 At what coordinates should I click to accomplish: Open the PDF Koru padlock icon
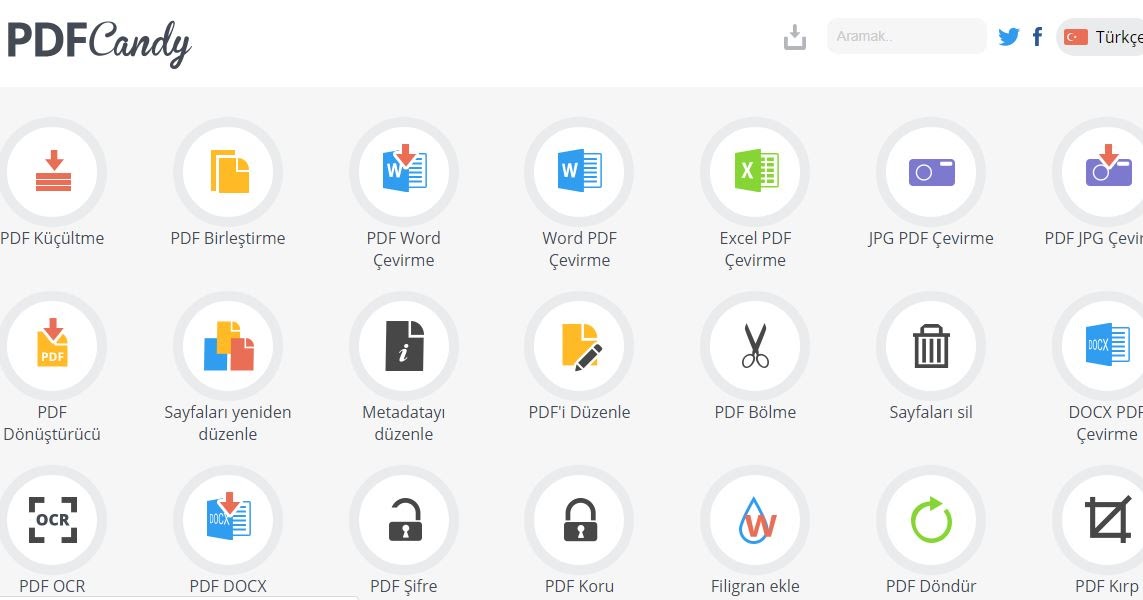(580, 521)
